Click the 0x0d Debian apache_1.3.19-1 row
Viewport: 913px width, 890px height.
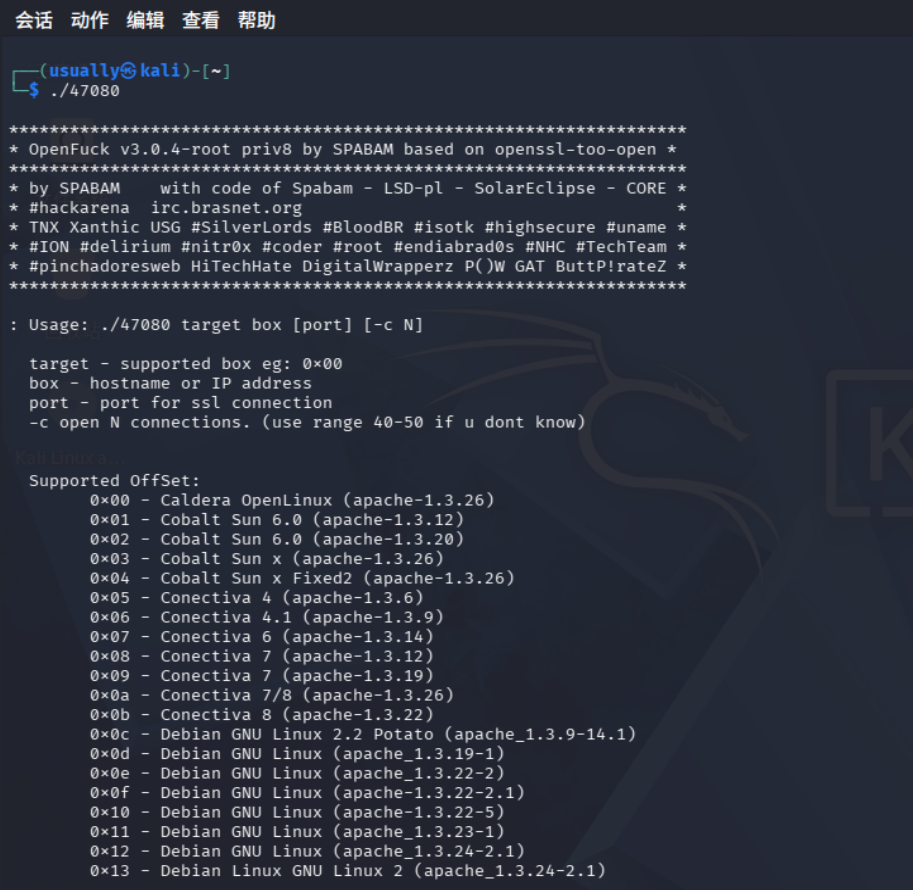click(x=298, y=754)
